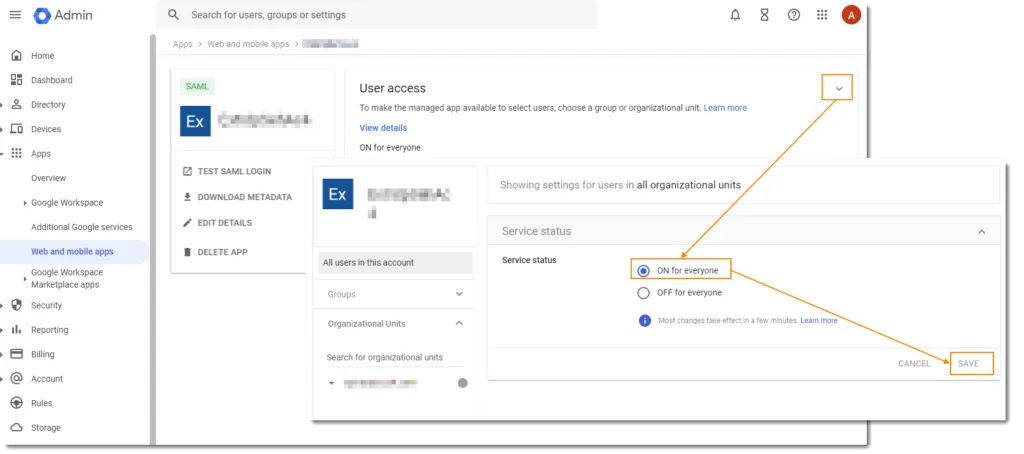Click the Delete App trash icon
Screen dimensions: 1024x454
tap(187, 251)
